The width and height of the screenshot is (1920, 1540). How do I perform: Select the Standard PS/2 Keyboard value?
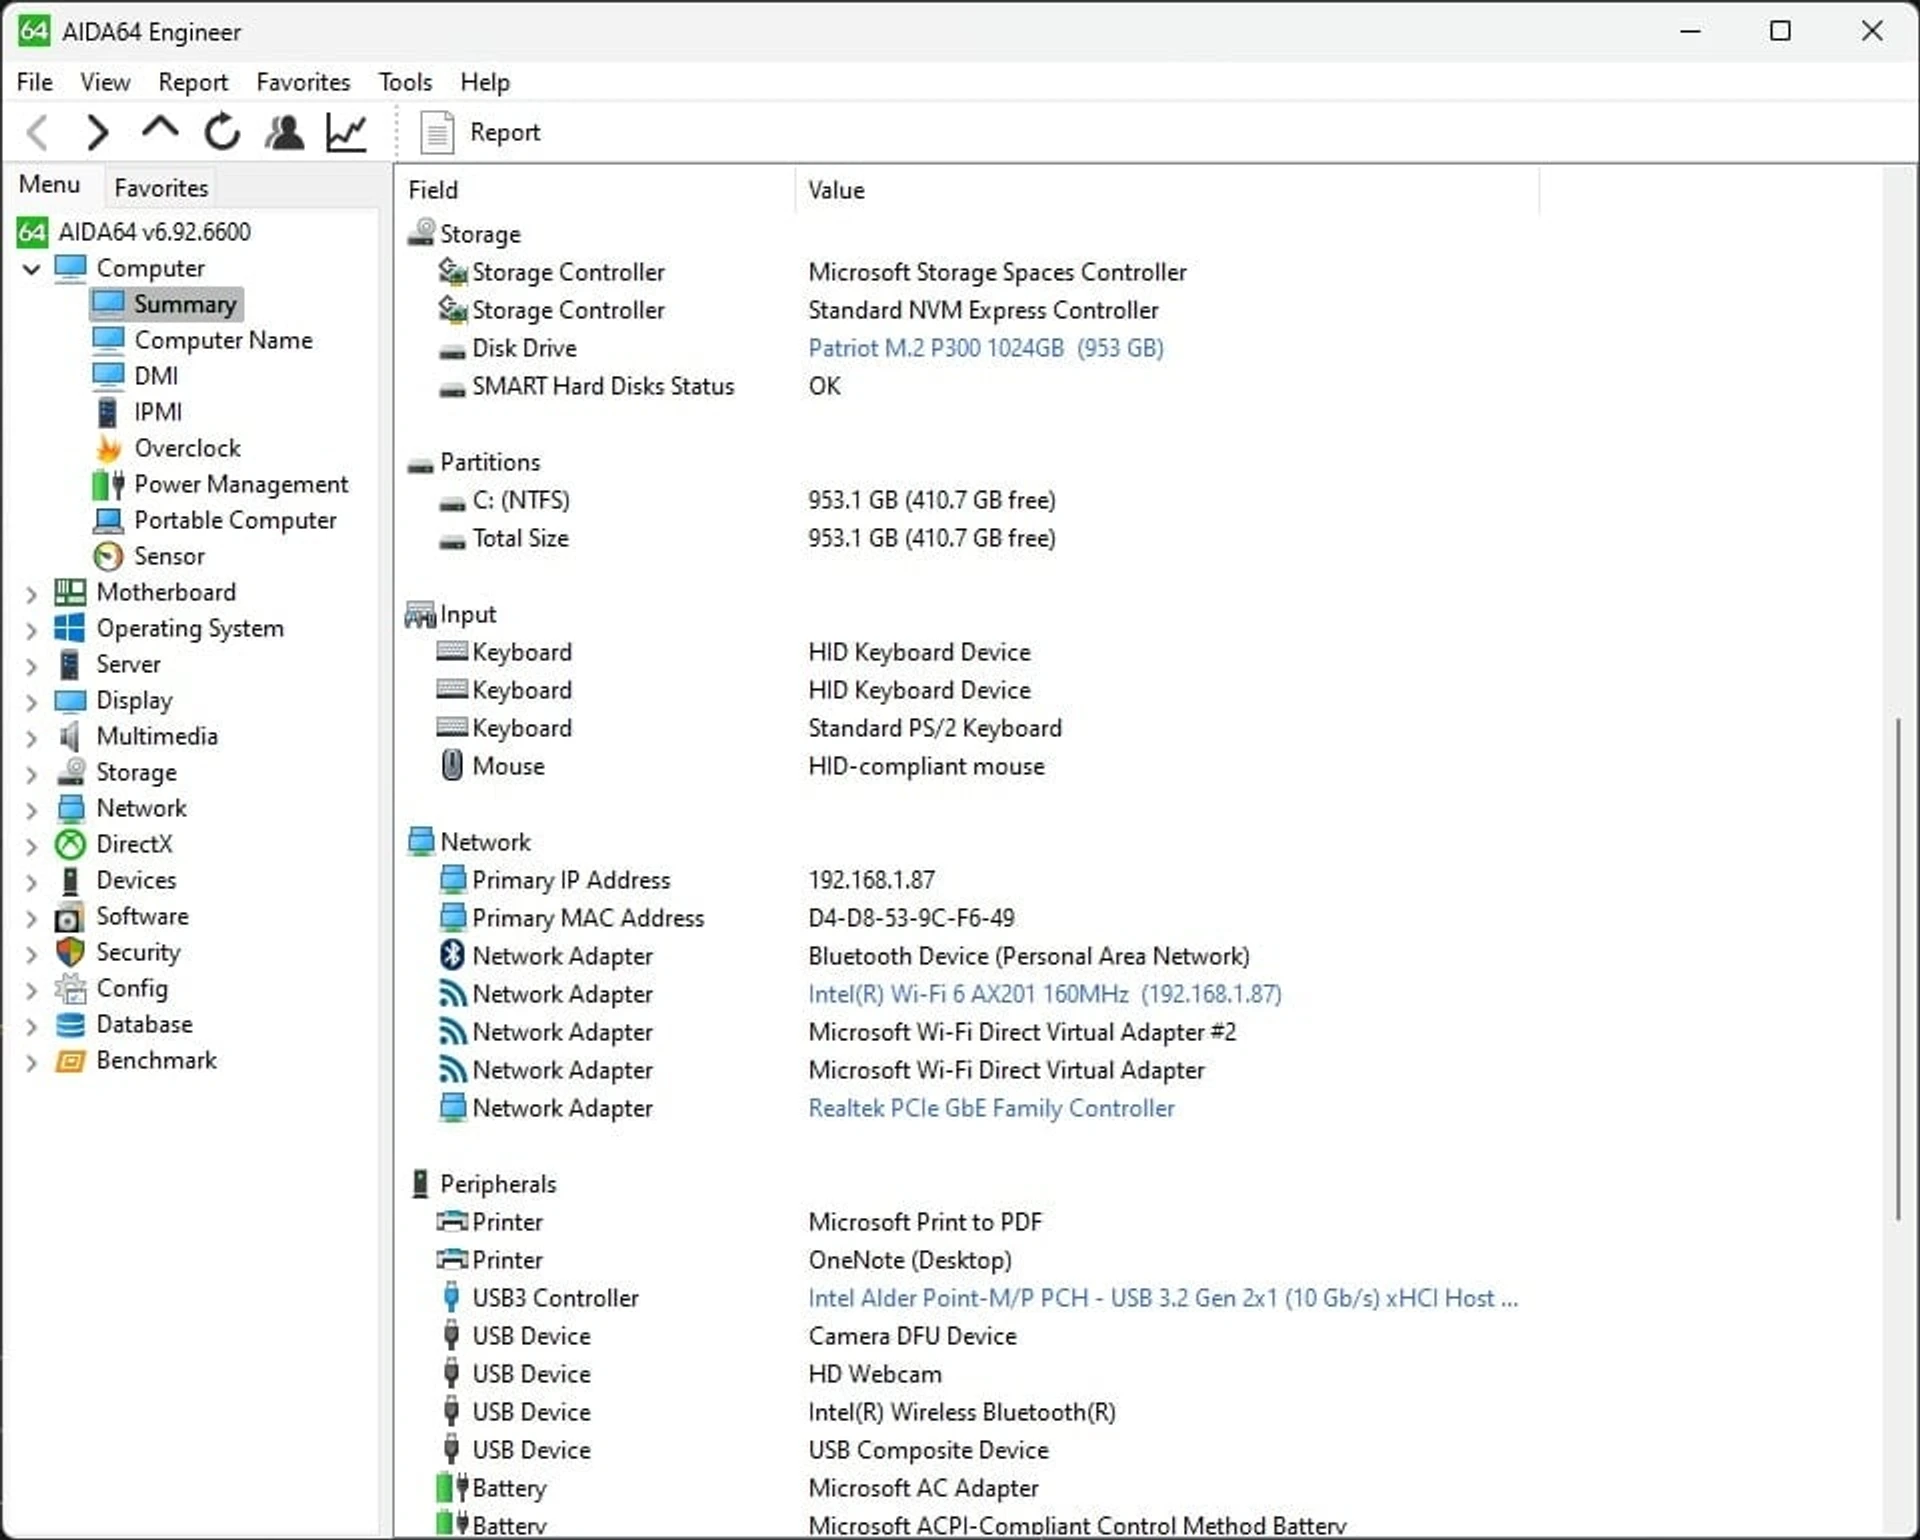[935, 728]
